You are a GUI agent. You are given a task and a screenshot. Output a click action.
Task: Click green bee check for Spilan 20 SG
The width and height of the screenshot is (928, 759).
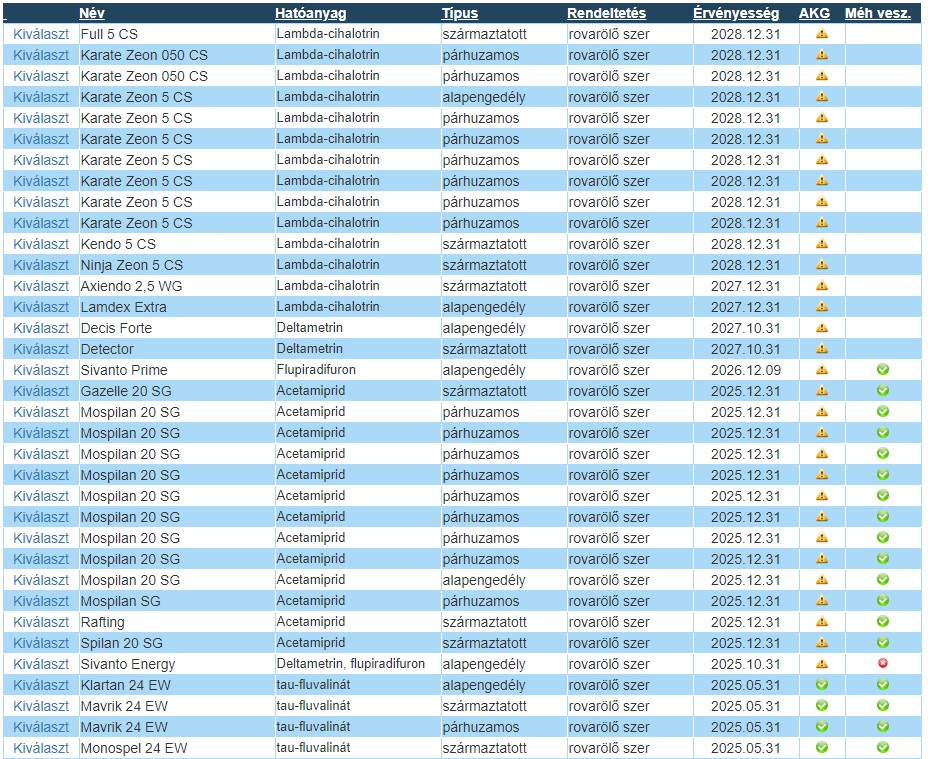tap(882, 643)
